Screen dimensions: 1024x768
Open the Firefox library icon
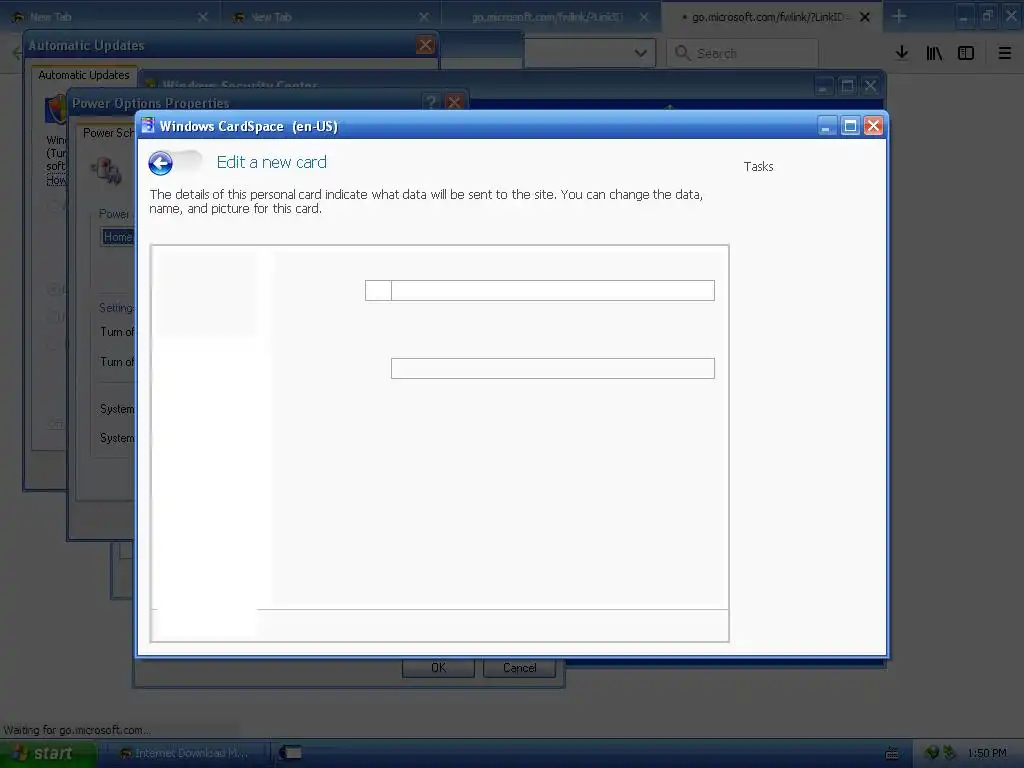[934, 53]
